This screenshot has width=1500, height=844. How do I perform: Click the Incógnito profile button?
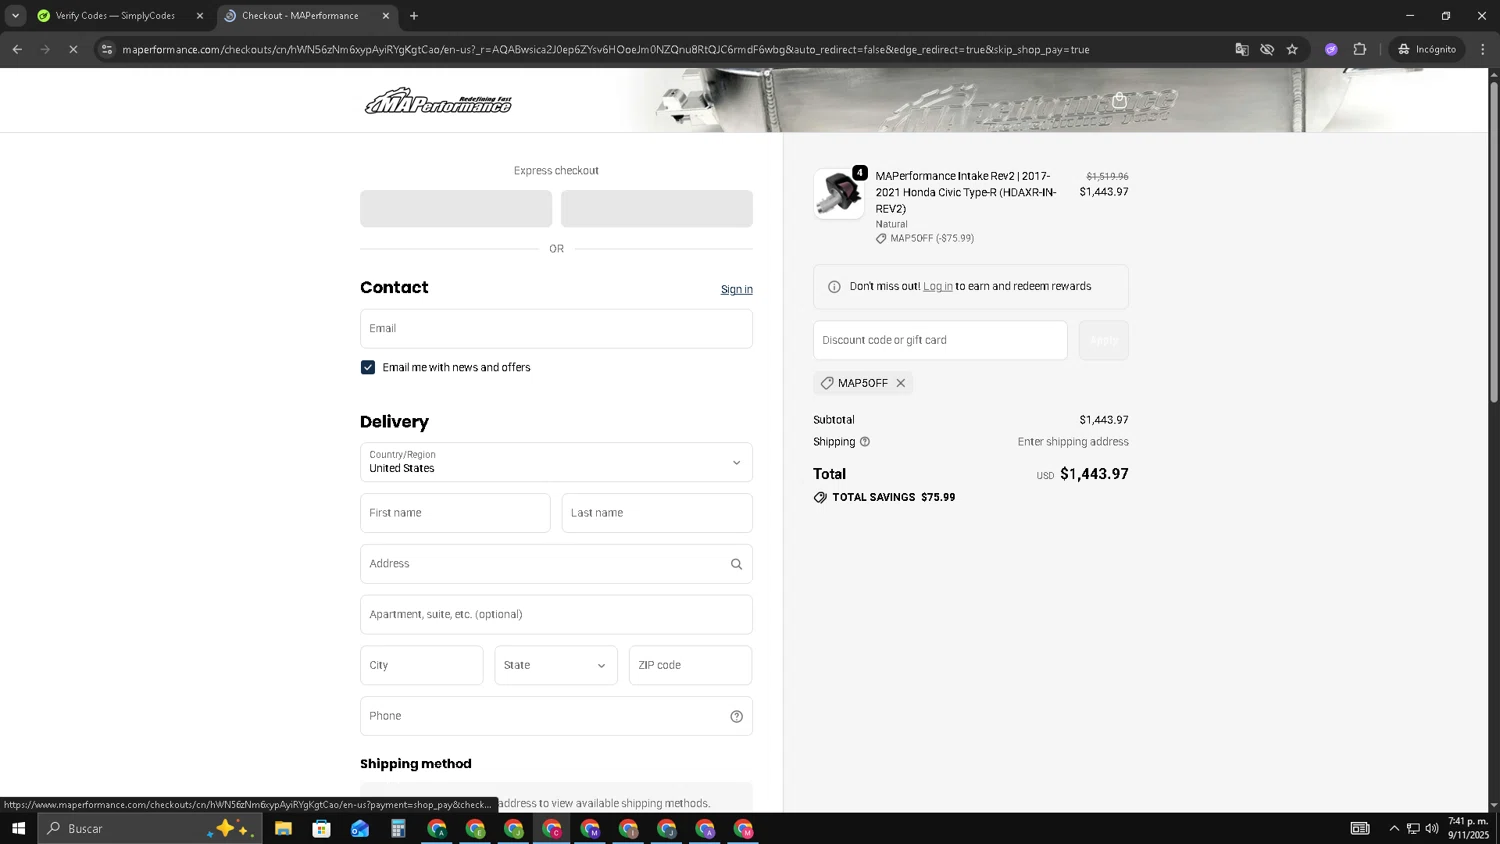pyautogui.click(x=1427, y=49)
